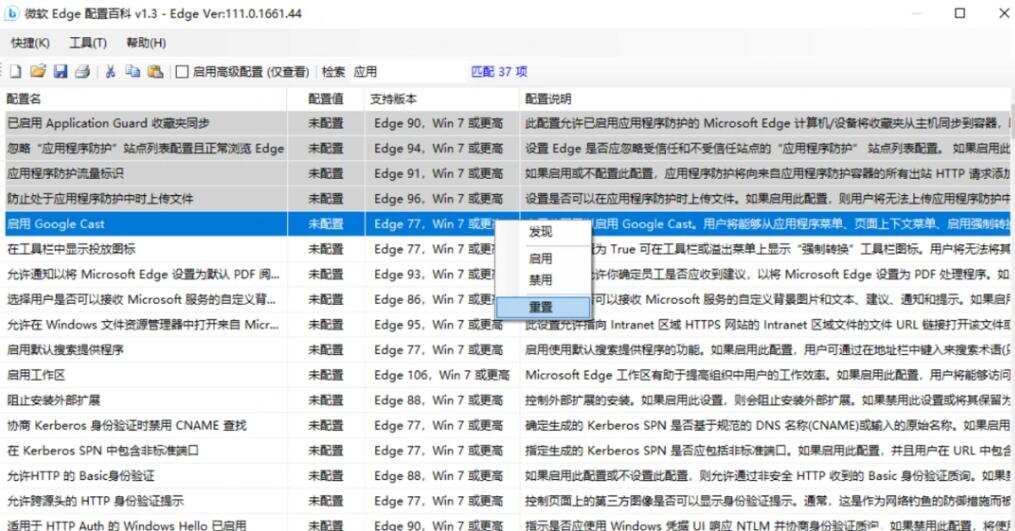This screenshot has height=531, width=1015.
Task: Choose 启用 in the context menu
Action: point(541,258)
